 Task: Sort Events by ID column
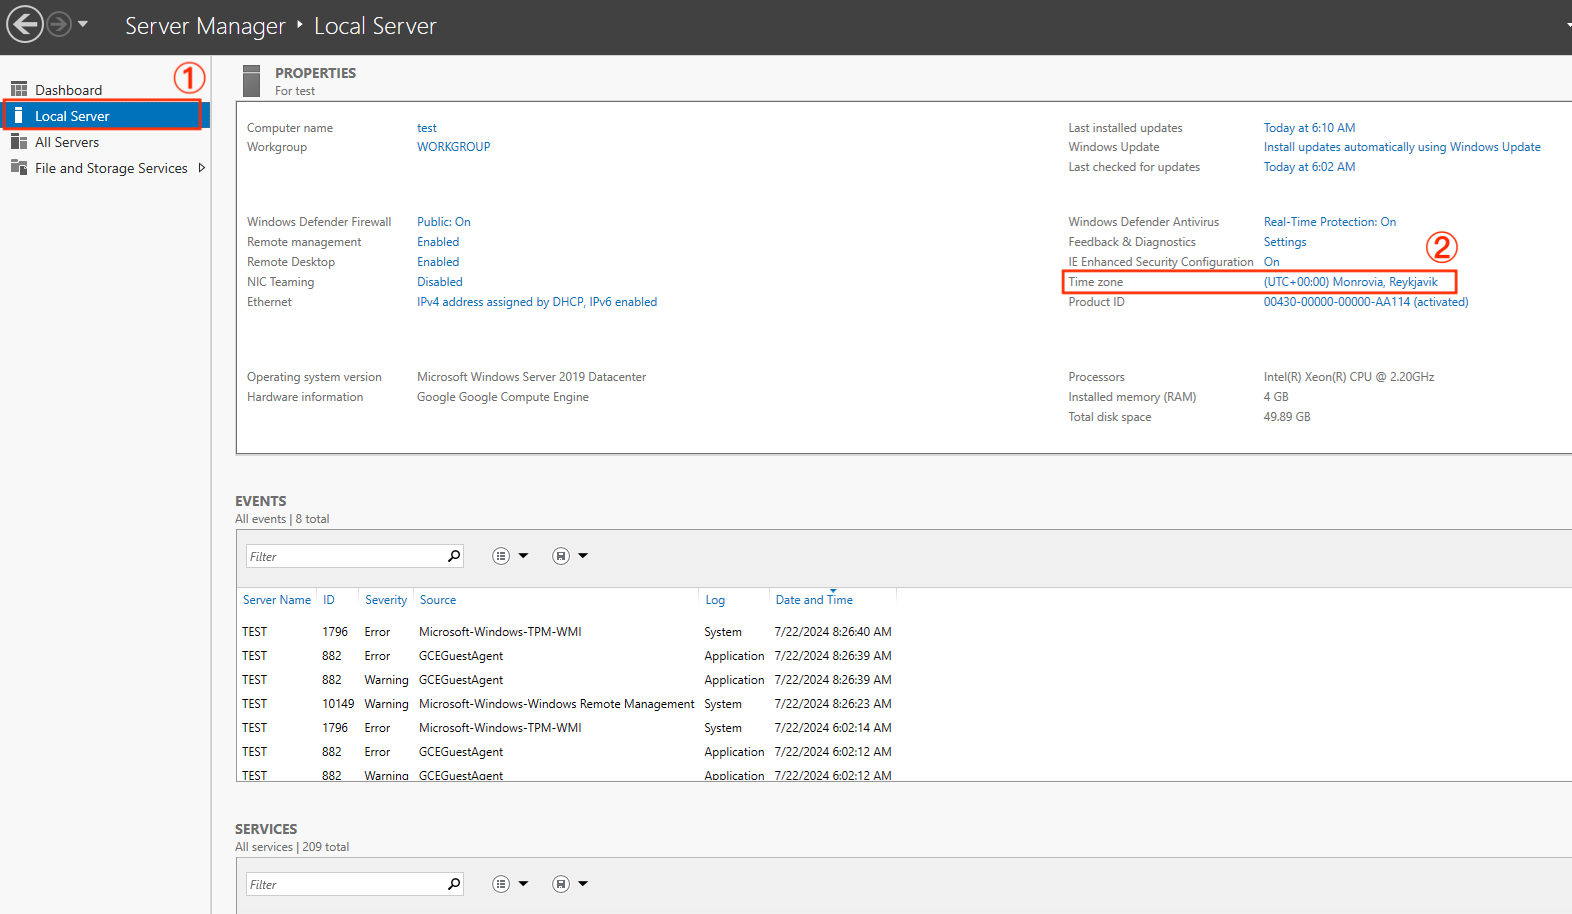[x=328, y=600]
